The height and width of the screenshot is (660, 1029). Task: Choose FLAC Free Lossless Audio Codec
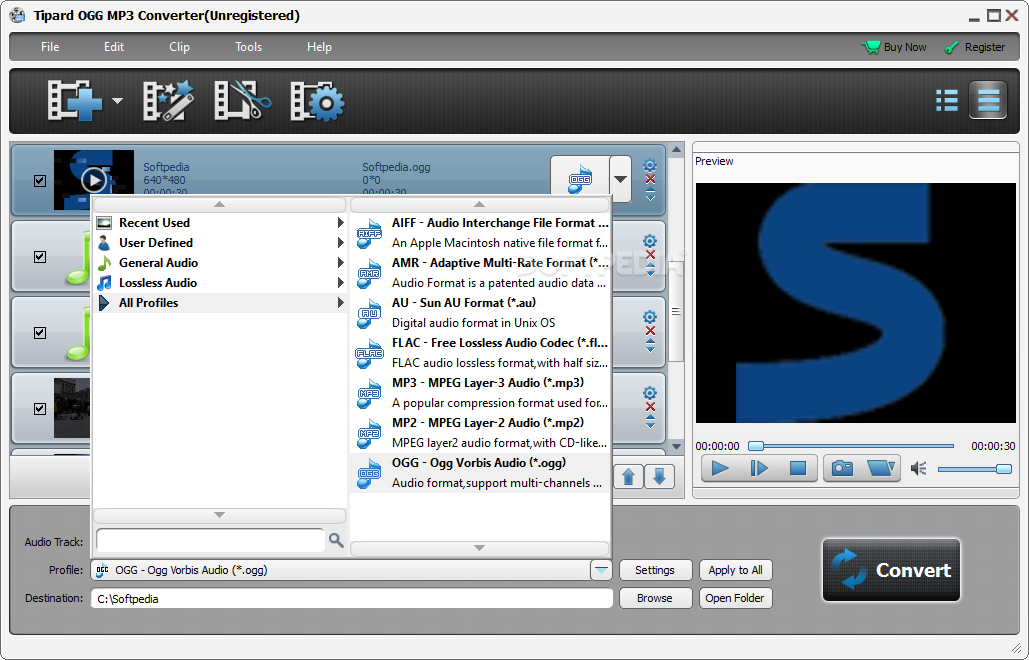[x=480, y=353]
